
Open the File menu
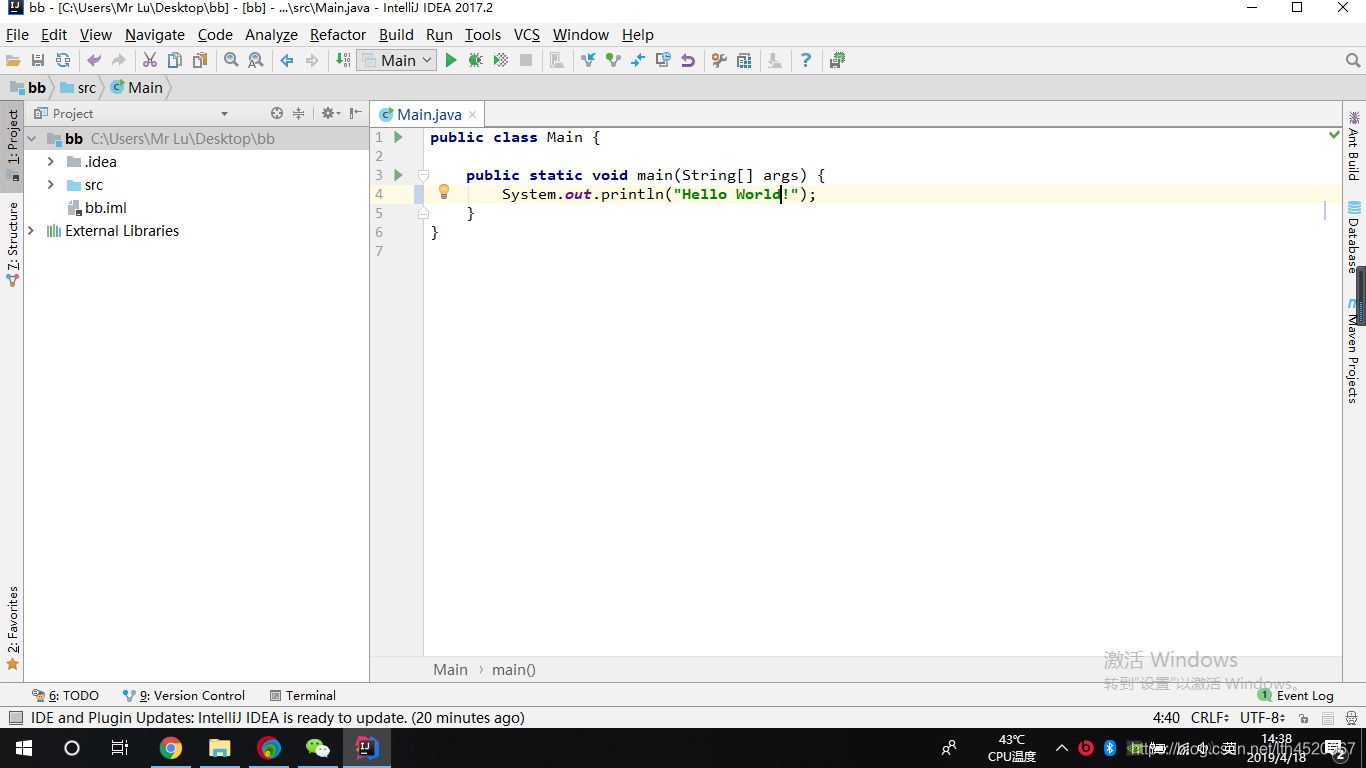click(x=18, y=34)
